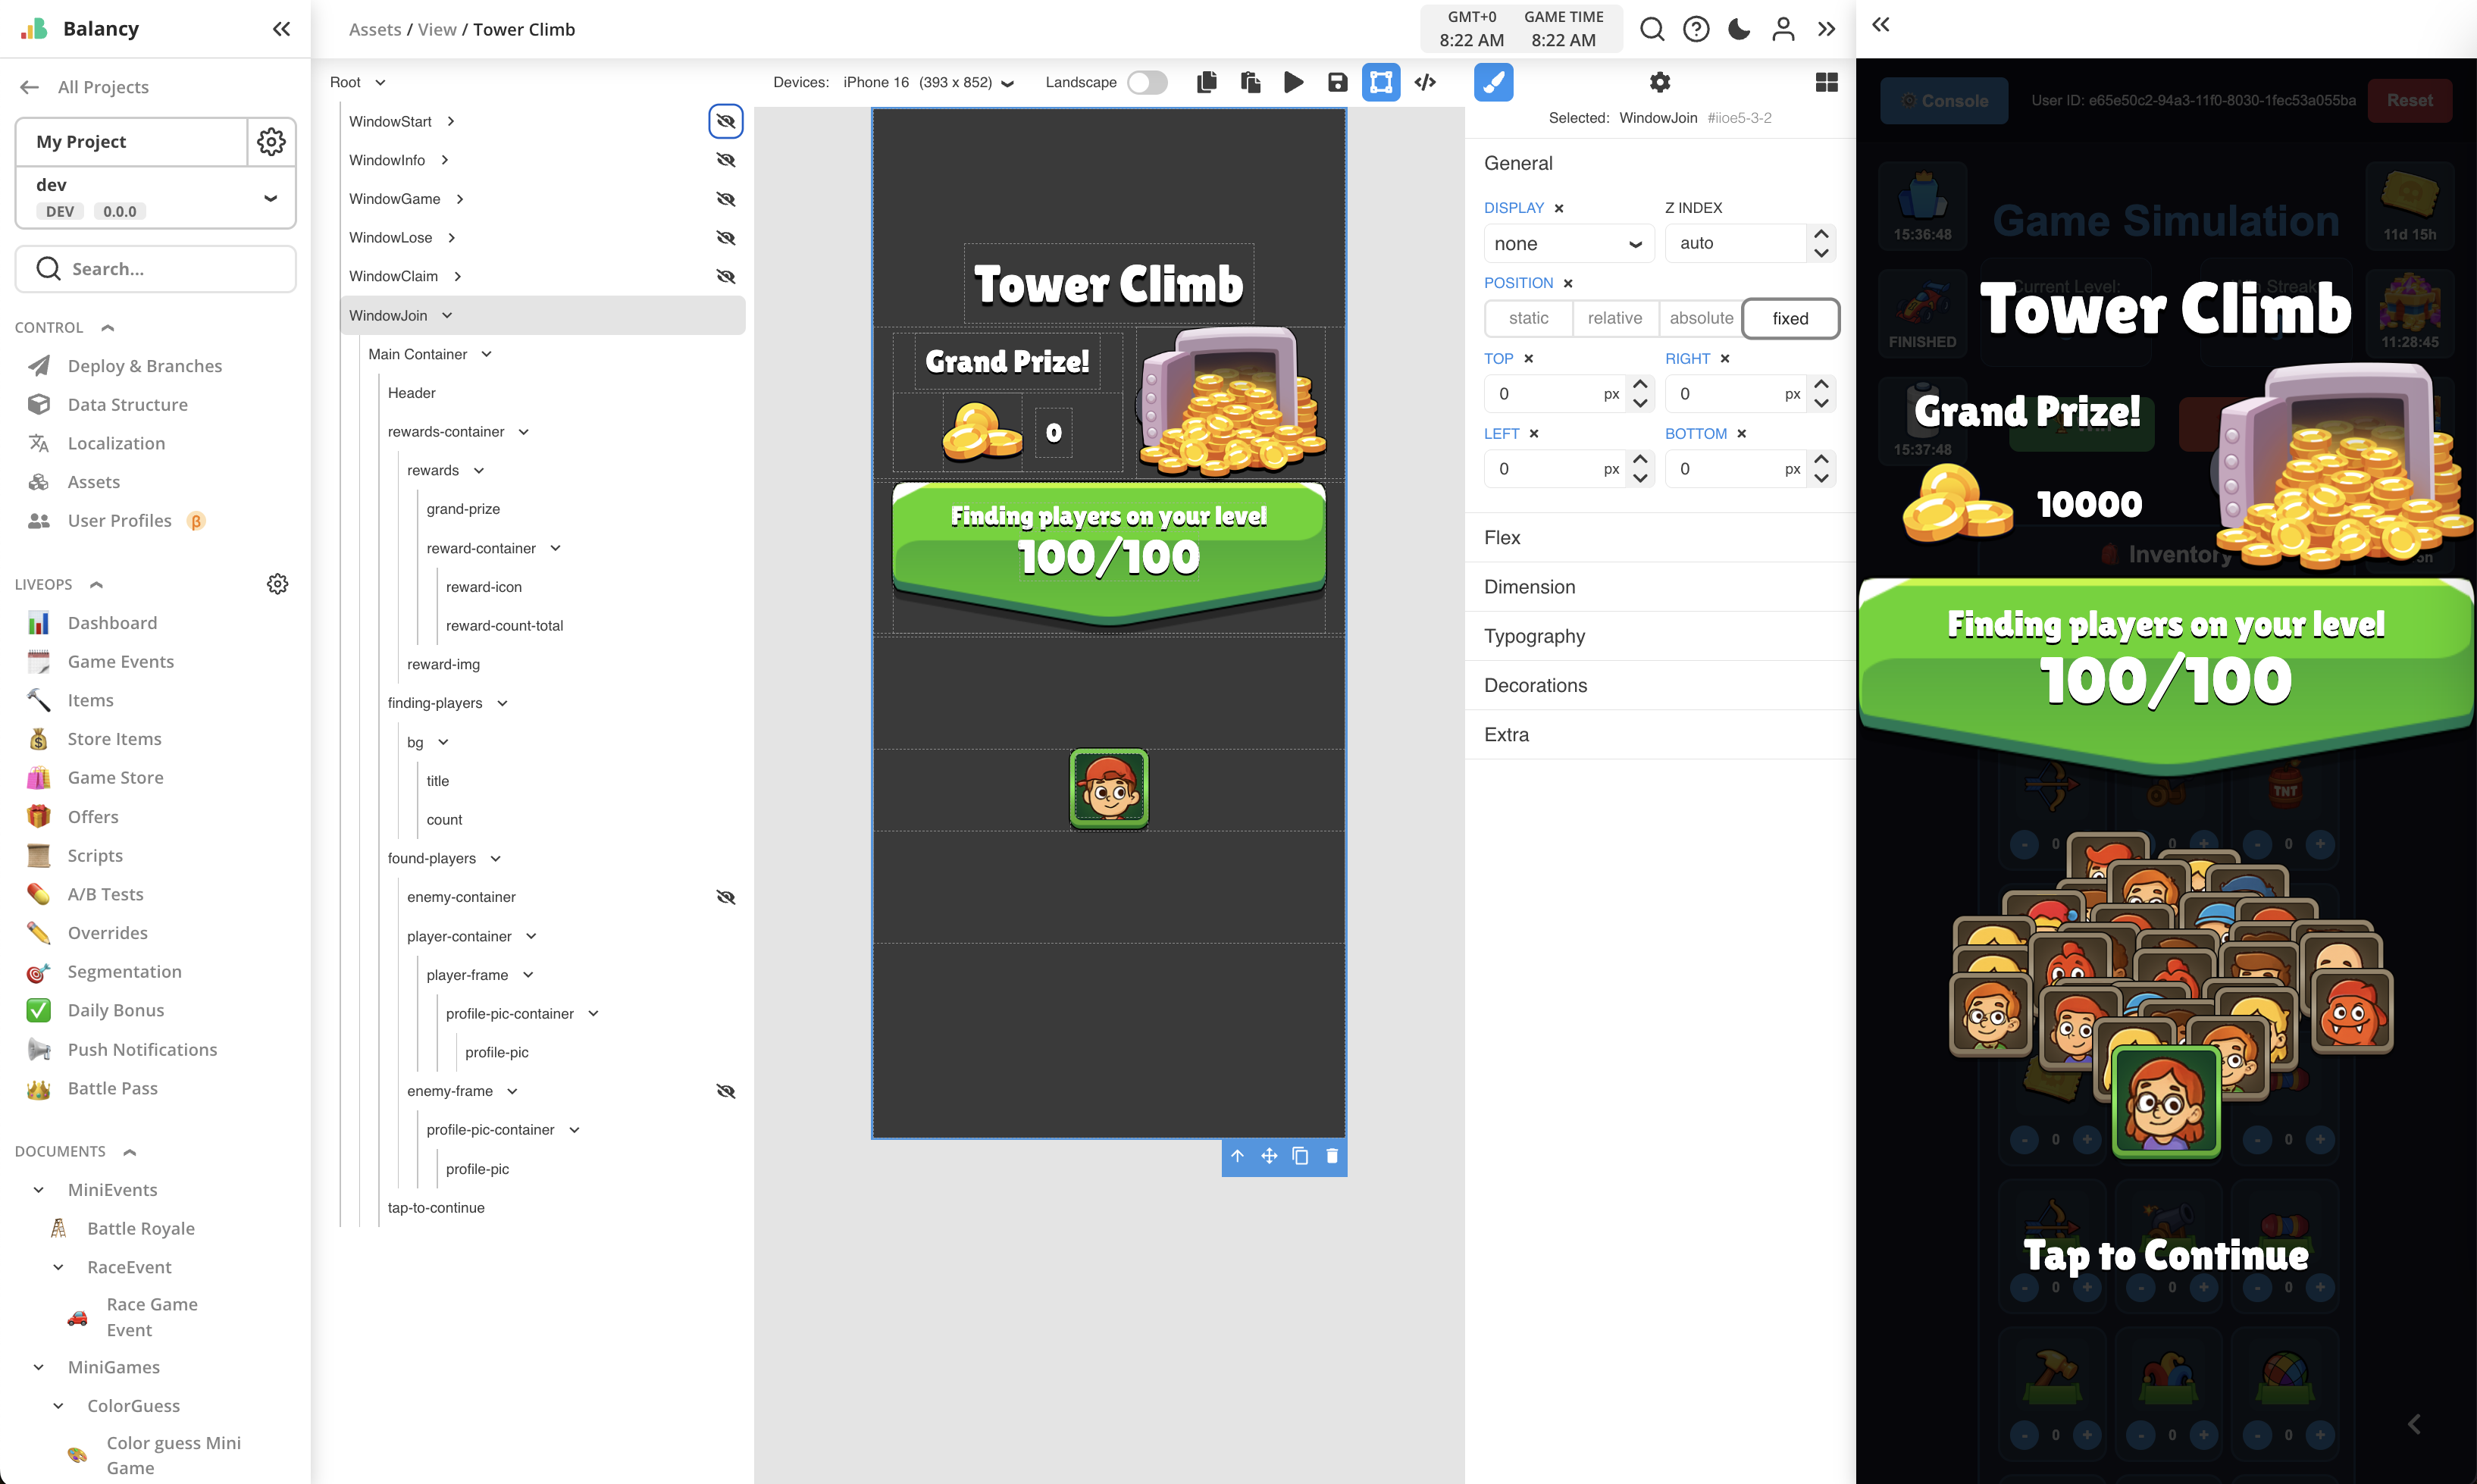The height and width of the screenshot is (1484, 2477).
Task: Toggle visibility of enemy-frame
Action: coord(726,1091)
